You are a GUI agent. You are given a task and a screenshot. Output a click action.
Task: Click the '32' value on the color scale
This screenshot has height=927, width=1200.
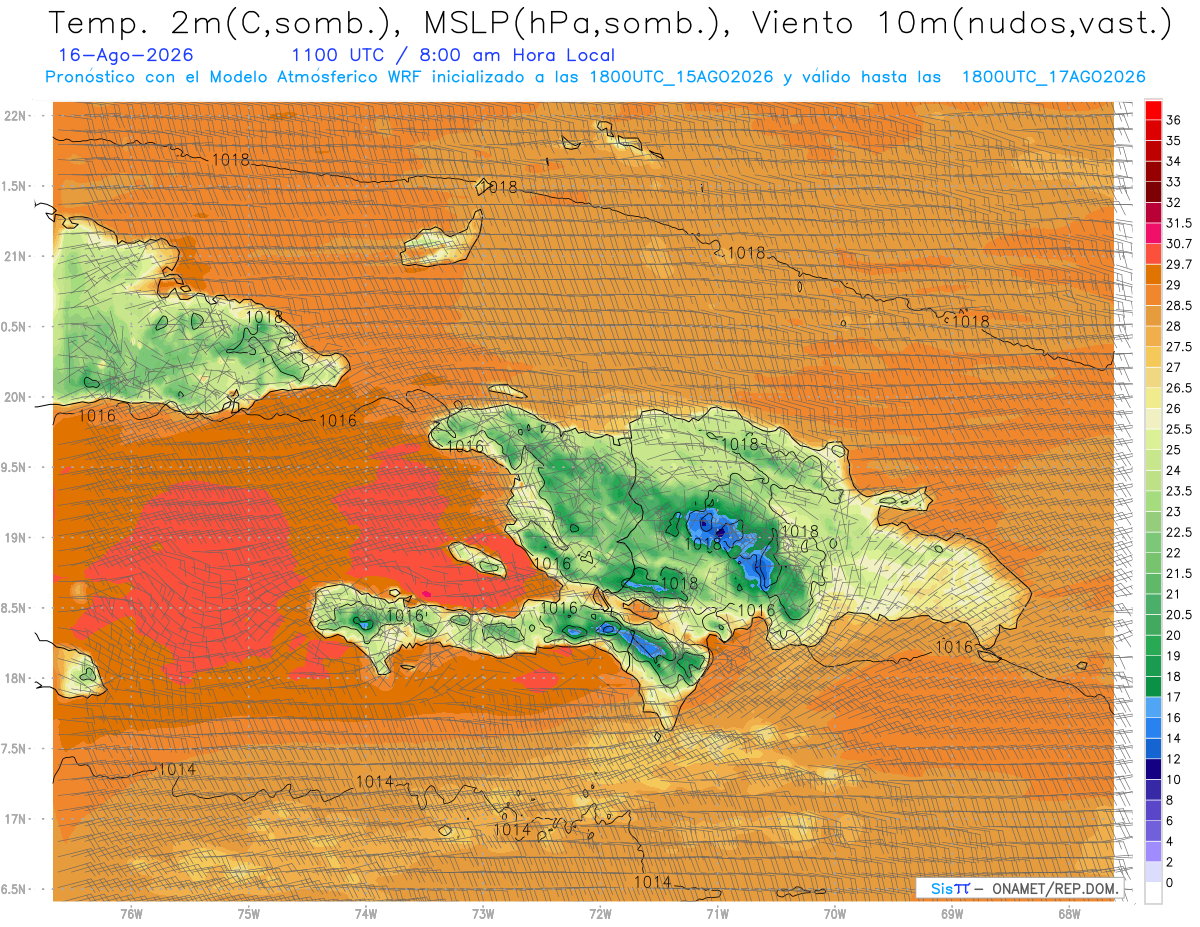[1174, 202]
